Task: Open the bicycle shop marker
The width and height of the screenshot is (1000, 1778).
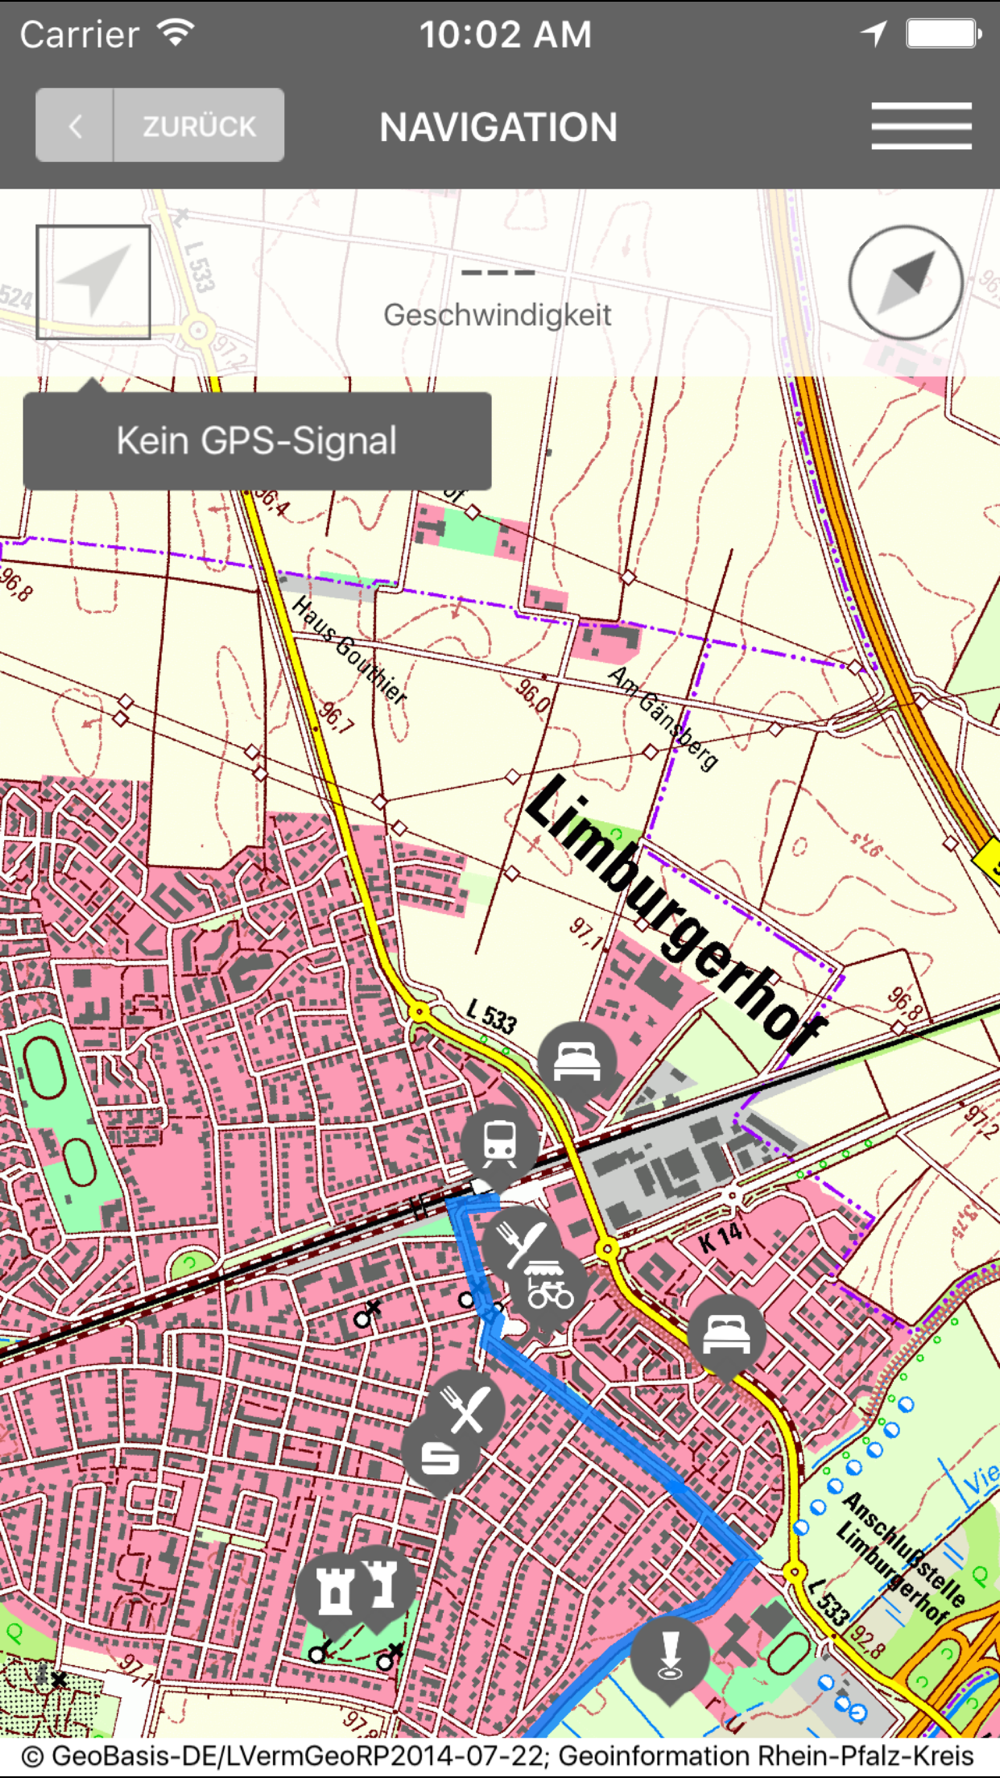Action: (548, 1292)
